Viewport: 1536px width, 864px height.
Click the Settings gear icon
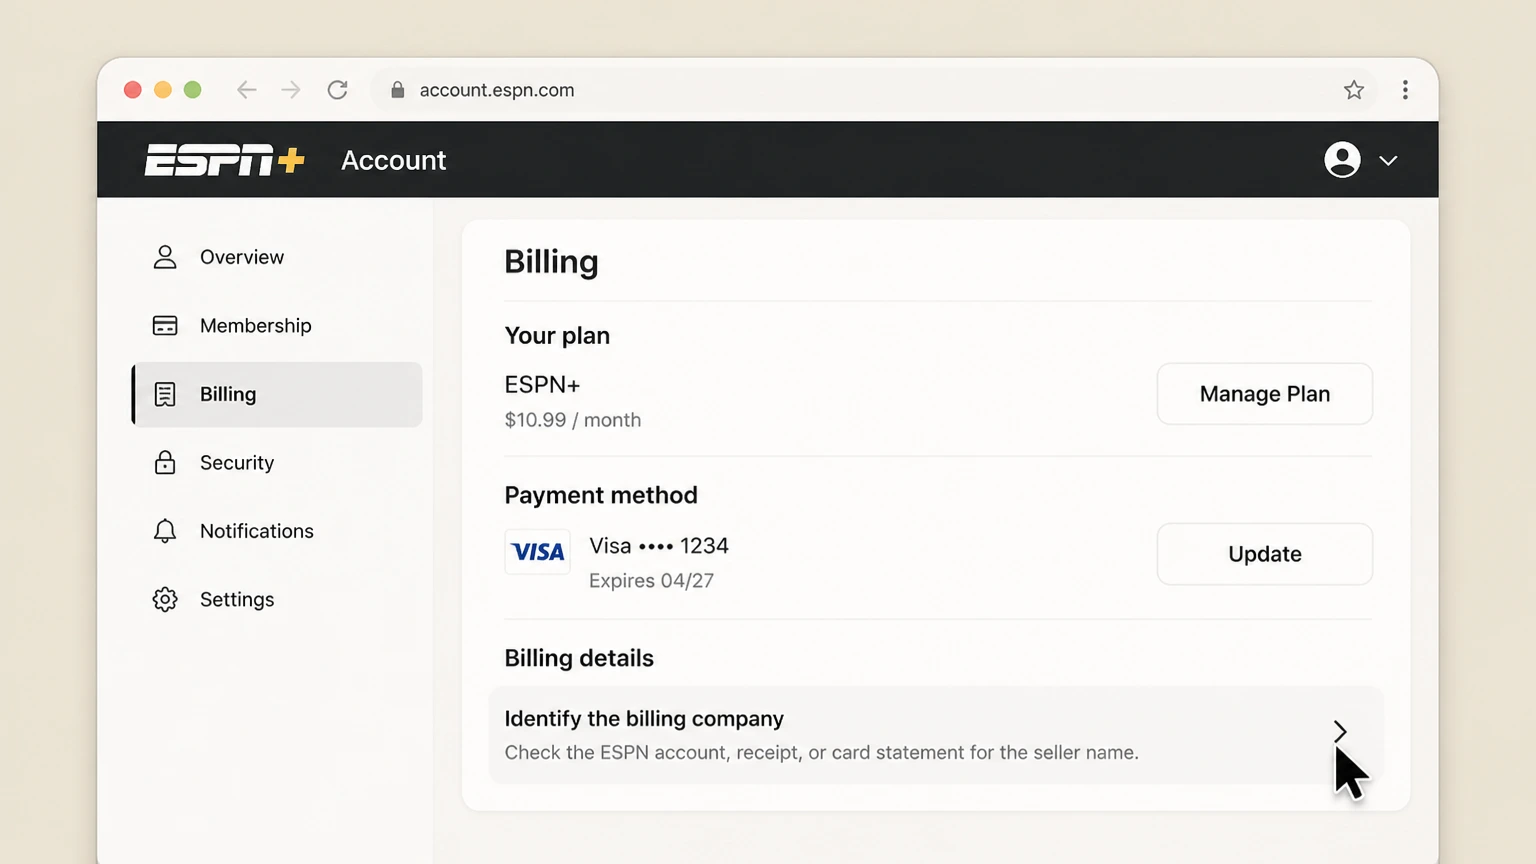pyautogui.click(x=165, y=599)
